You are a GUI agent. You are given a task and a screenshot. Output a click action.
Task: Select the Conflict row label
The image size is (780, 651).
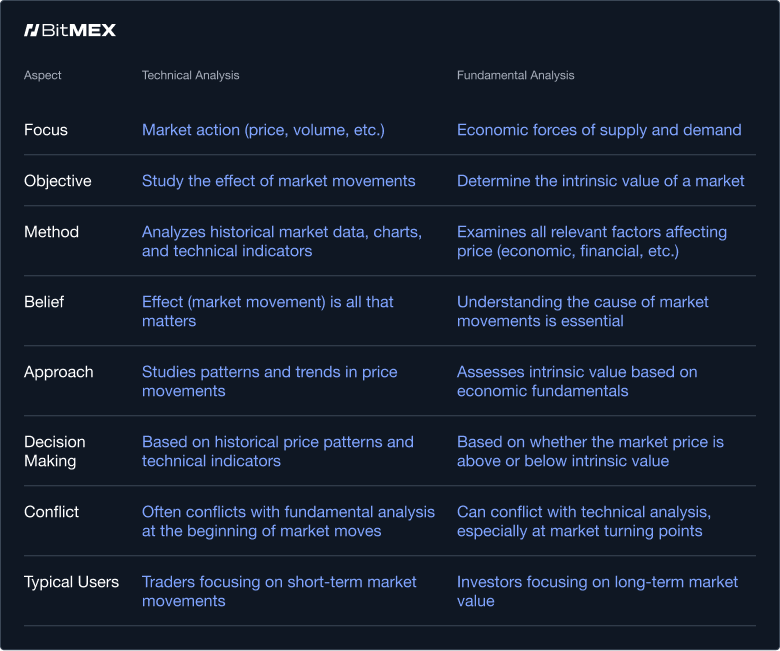[51, 512]
